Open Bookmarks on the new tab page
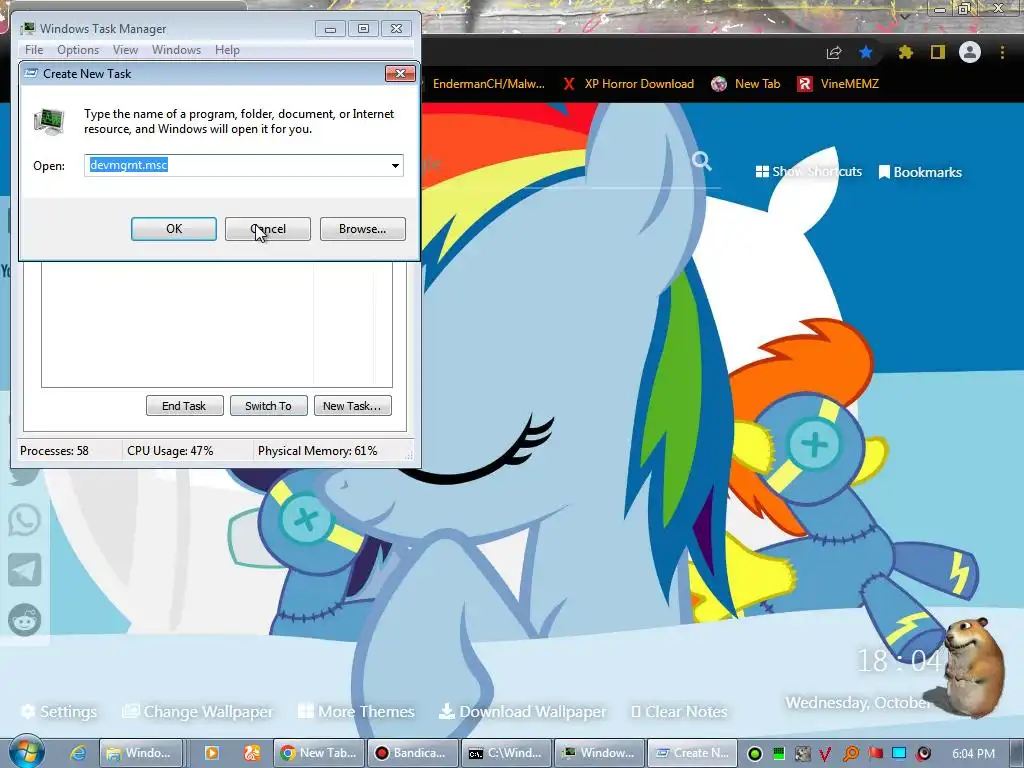Viewport: 1024px width, 768px height. pyautogui.click(x=920, y=172)
